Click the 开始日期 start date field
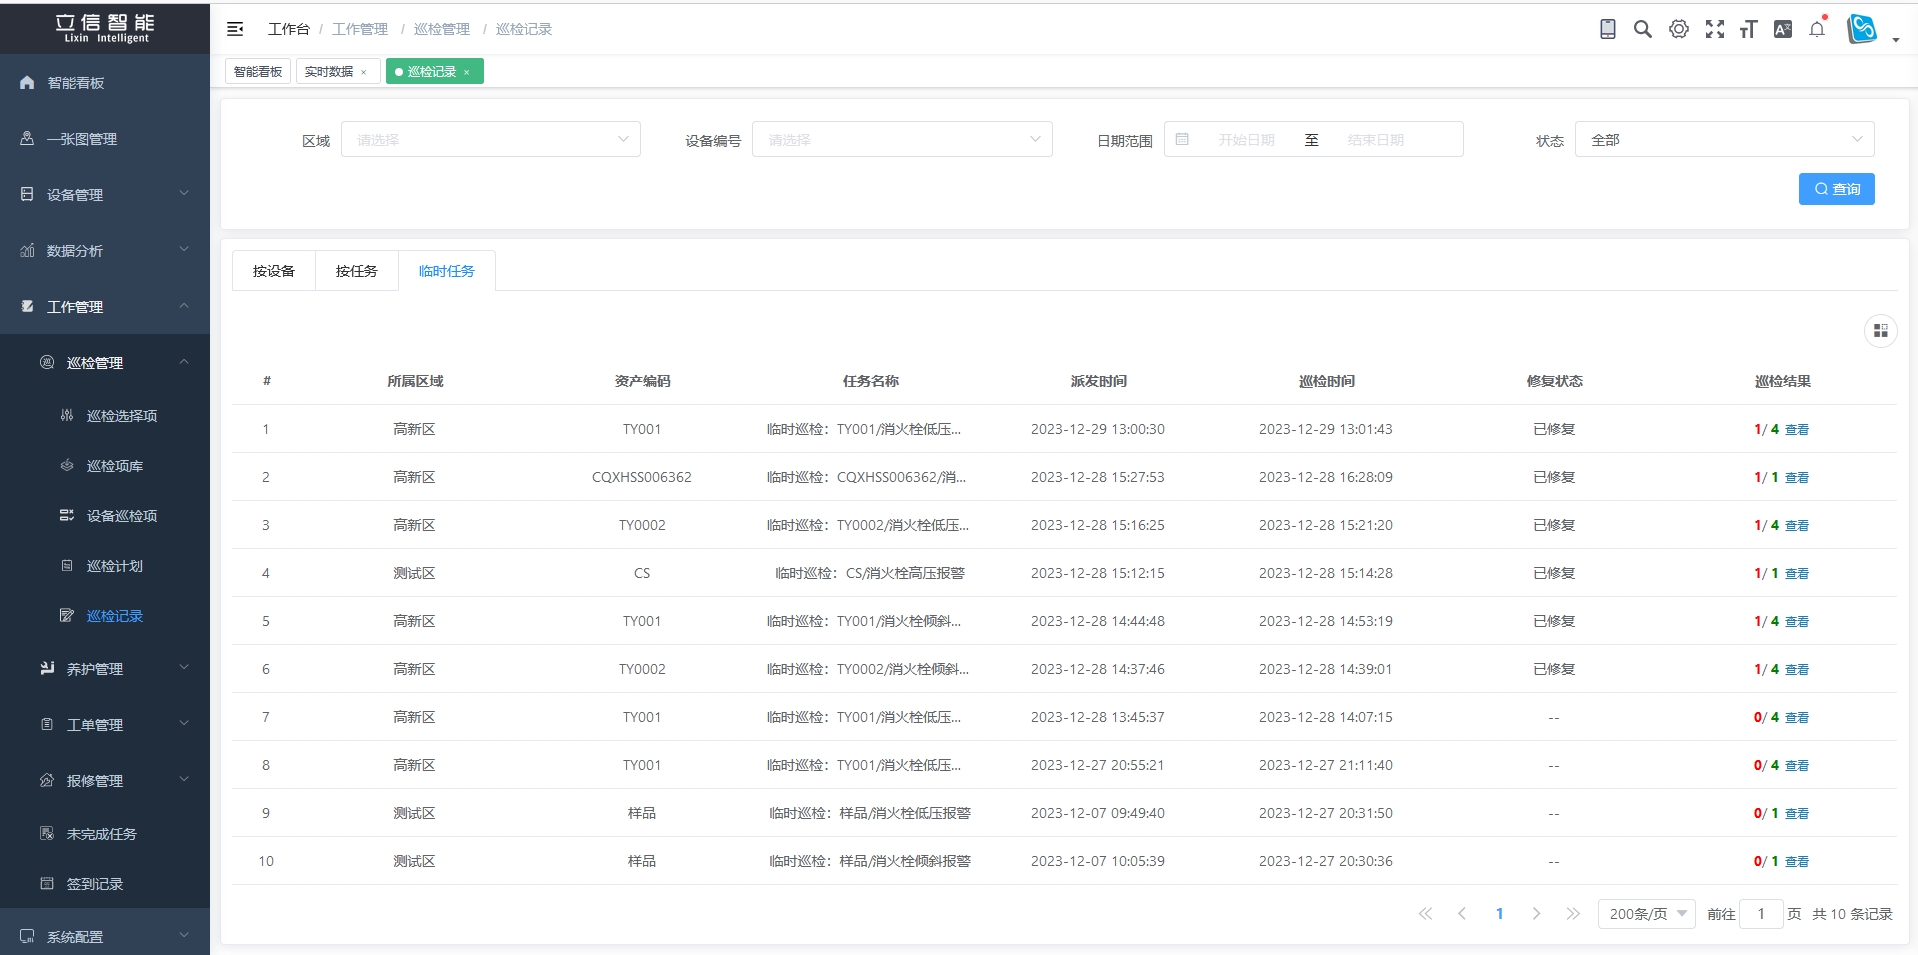 click(x=1246, y=140)
